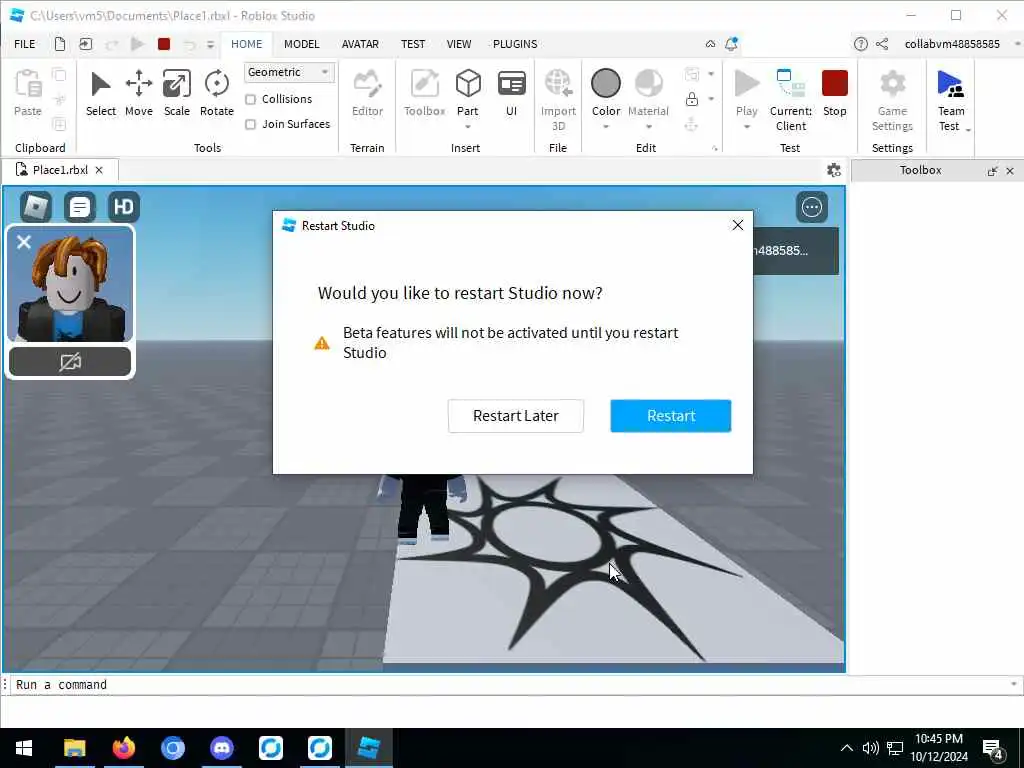1024x768 pixels.
Task: Open the UI insert tool
Action: 511,84
